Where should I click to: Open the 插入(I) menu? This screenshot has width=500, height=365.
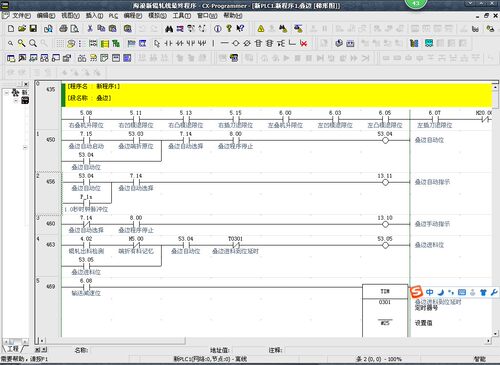pyautogui.click(x=94, y=16)
